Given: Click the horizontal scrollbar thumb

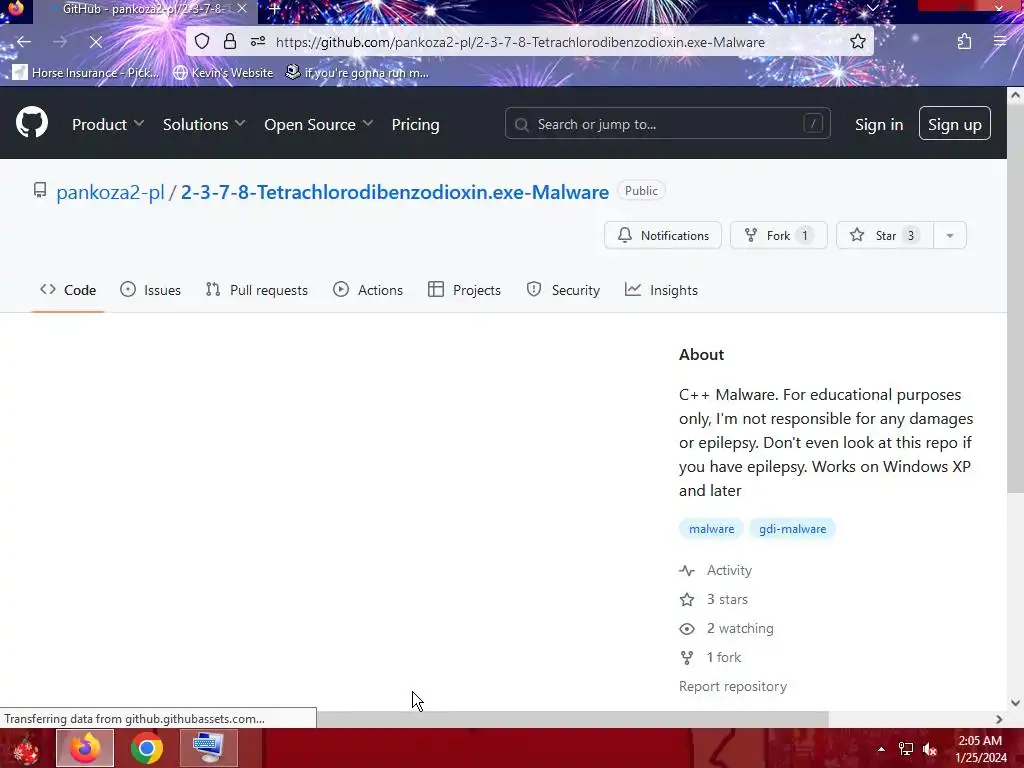Looking at the screenshot, I should 572,719.
